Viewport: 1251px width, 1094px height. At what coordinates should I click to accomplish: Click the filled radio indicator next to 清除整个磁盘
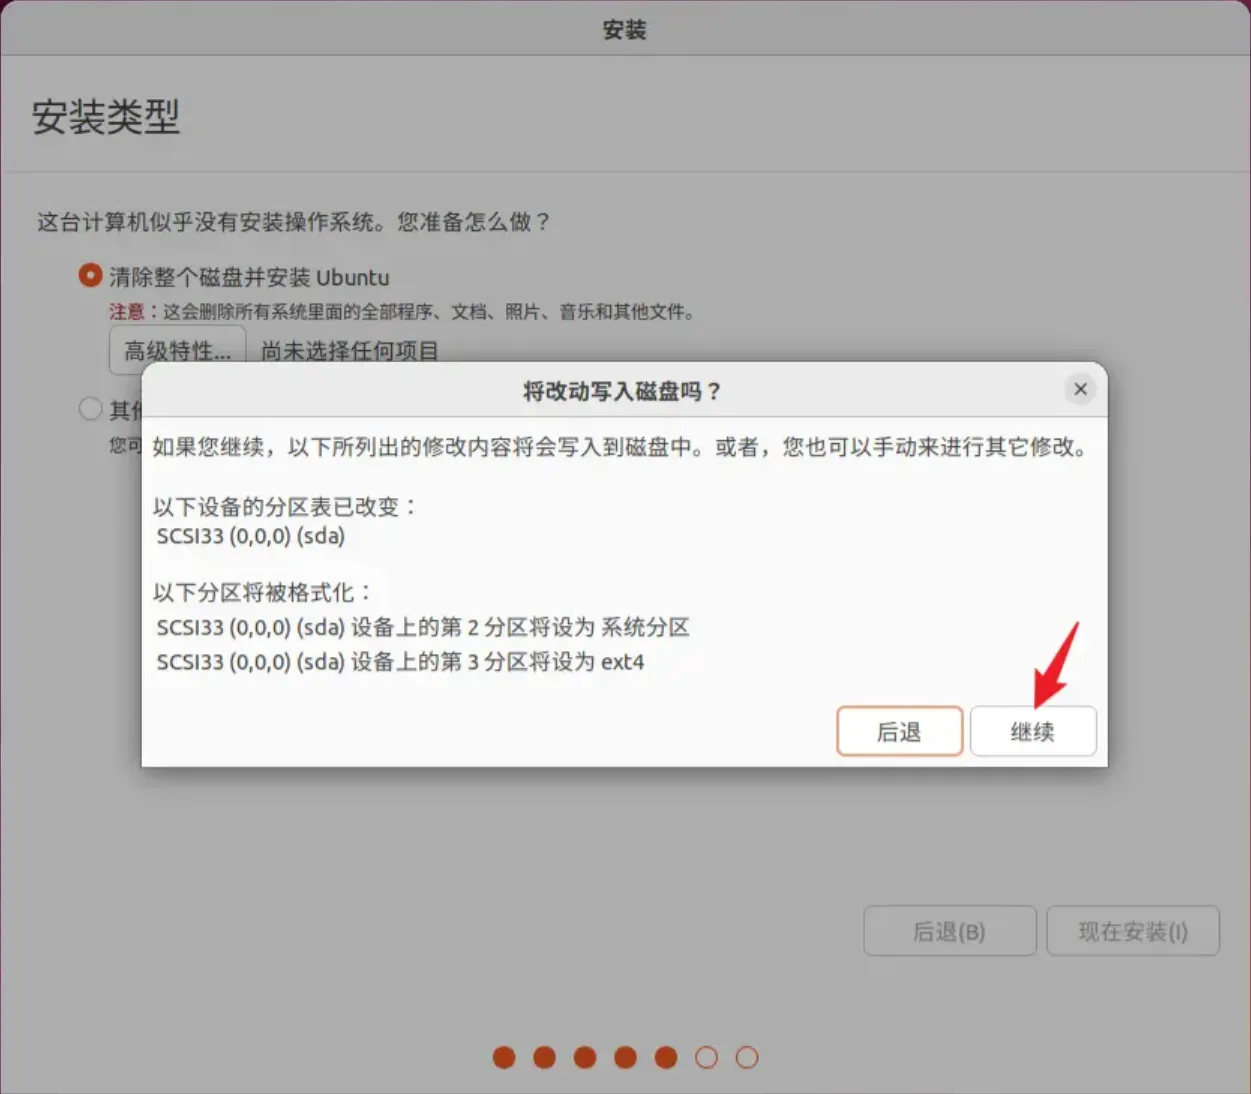(x=89, y=277)
